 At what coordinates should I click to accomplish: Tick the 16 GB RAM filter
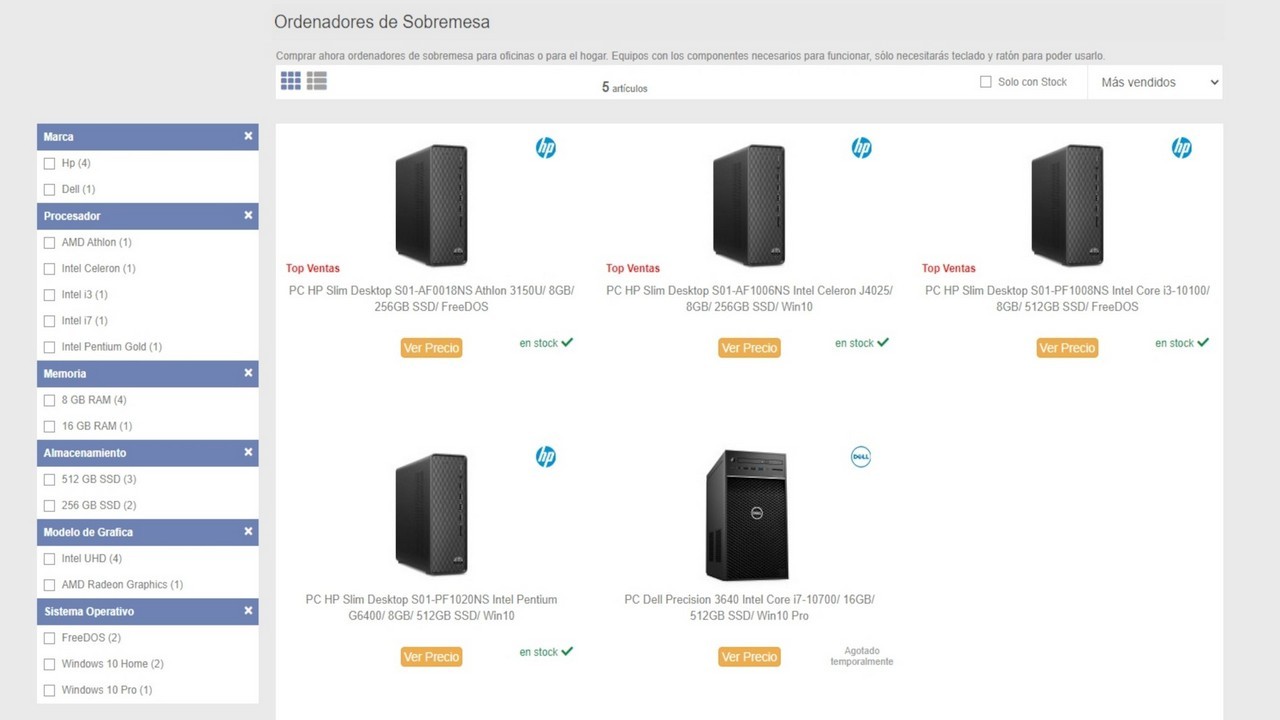click(50, 426)
